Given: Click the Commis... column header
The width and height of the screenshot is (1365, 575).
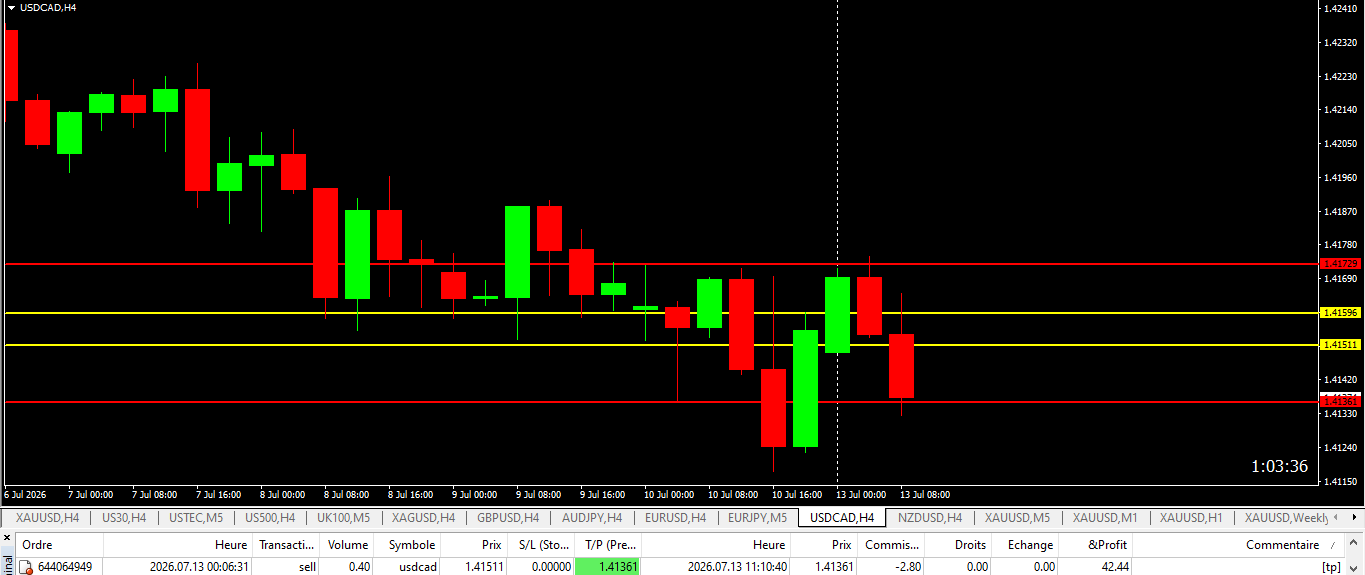Looking at the screenshot, I should coord(891,545).
